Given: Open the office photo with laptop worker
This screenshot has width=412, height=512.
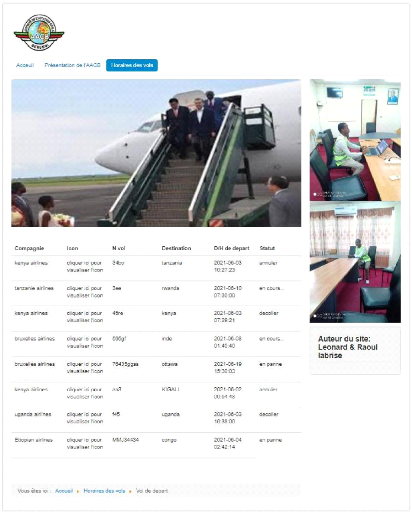Looking at the screenshot, I should [355, 140].
